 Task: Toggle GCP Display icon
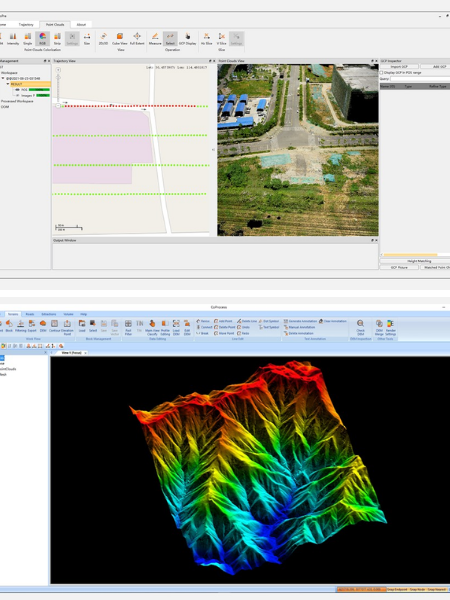[x=188, y=38]
